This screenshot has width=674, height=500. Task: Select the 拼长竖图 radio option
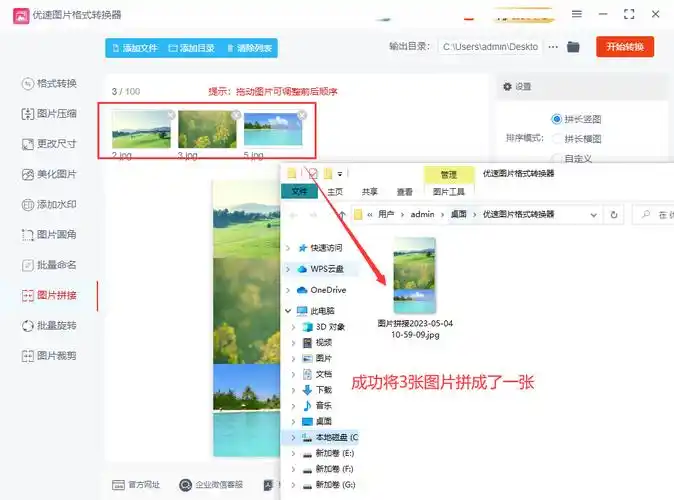557,119
